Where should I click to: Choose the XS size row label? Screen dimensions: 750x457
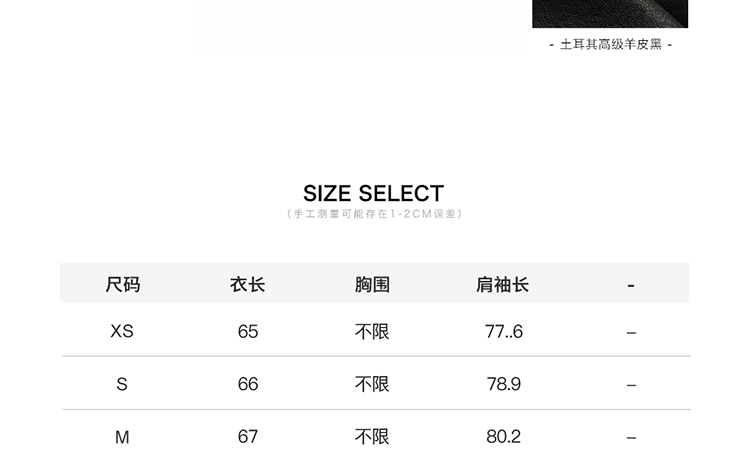coord(122,331)
